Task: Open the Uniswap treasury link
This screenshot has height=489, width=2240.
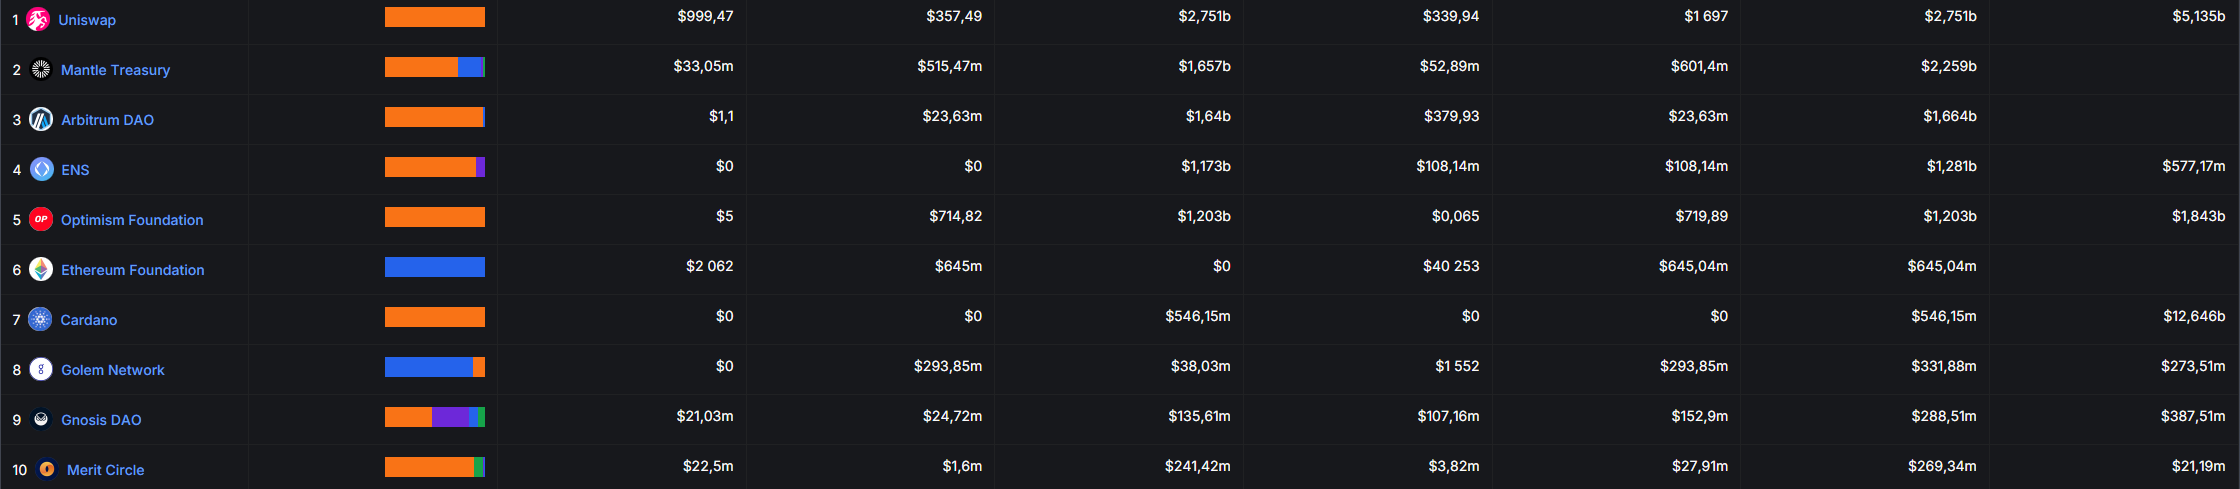Action: (87, 20)
